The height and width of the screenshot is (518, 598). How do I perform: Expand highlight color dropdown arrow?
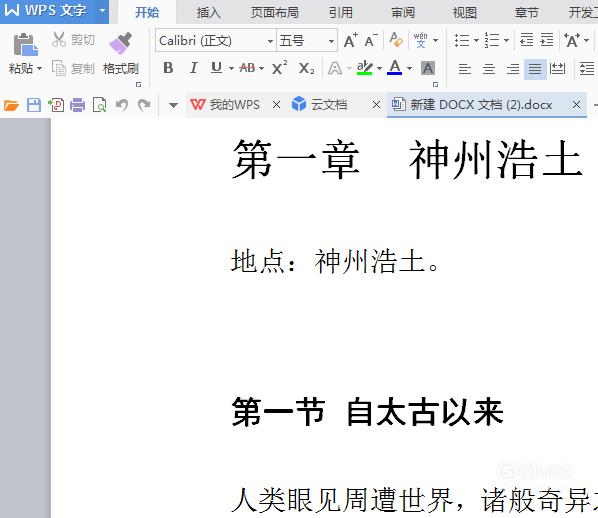(x=379, y=69)
